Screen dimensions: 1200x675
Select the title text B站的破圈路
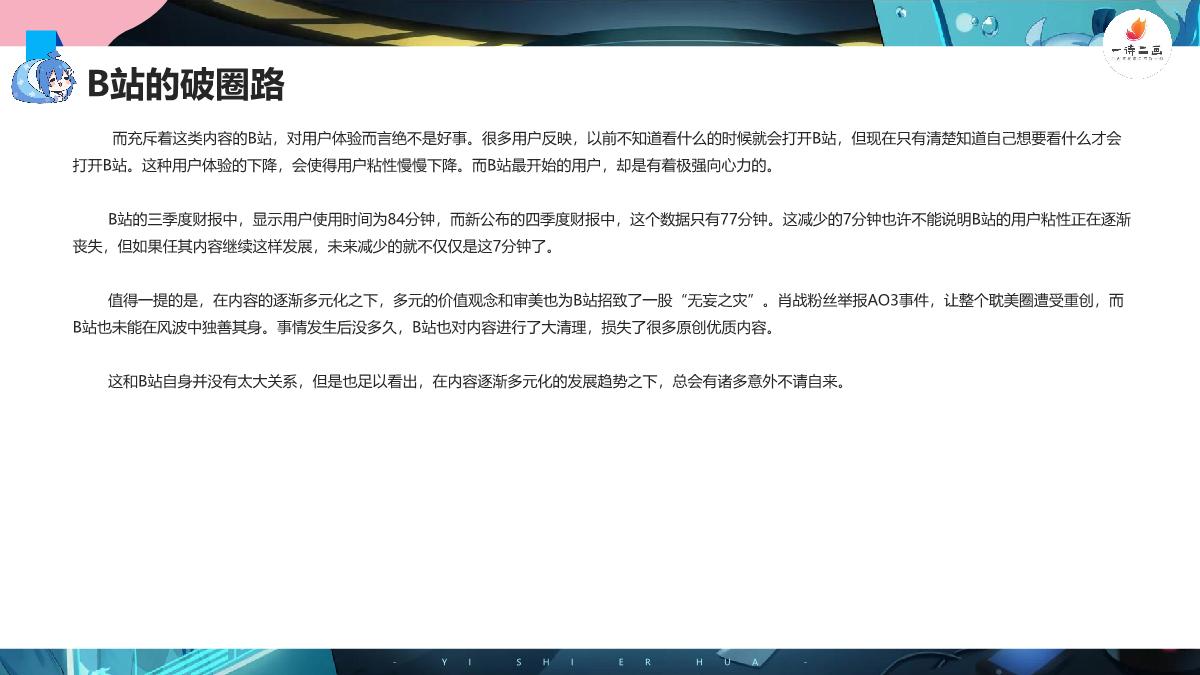188,84
